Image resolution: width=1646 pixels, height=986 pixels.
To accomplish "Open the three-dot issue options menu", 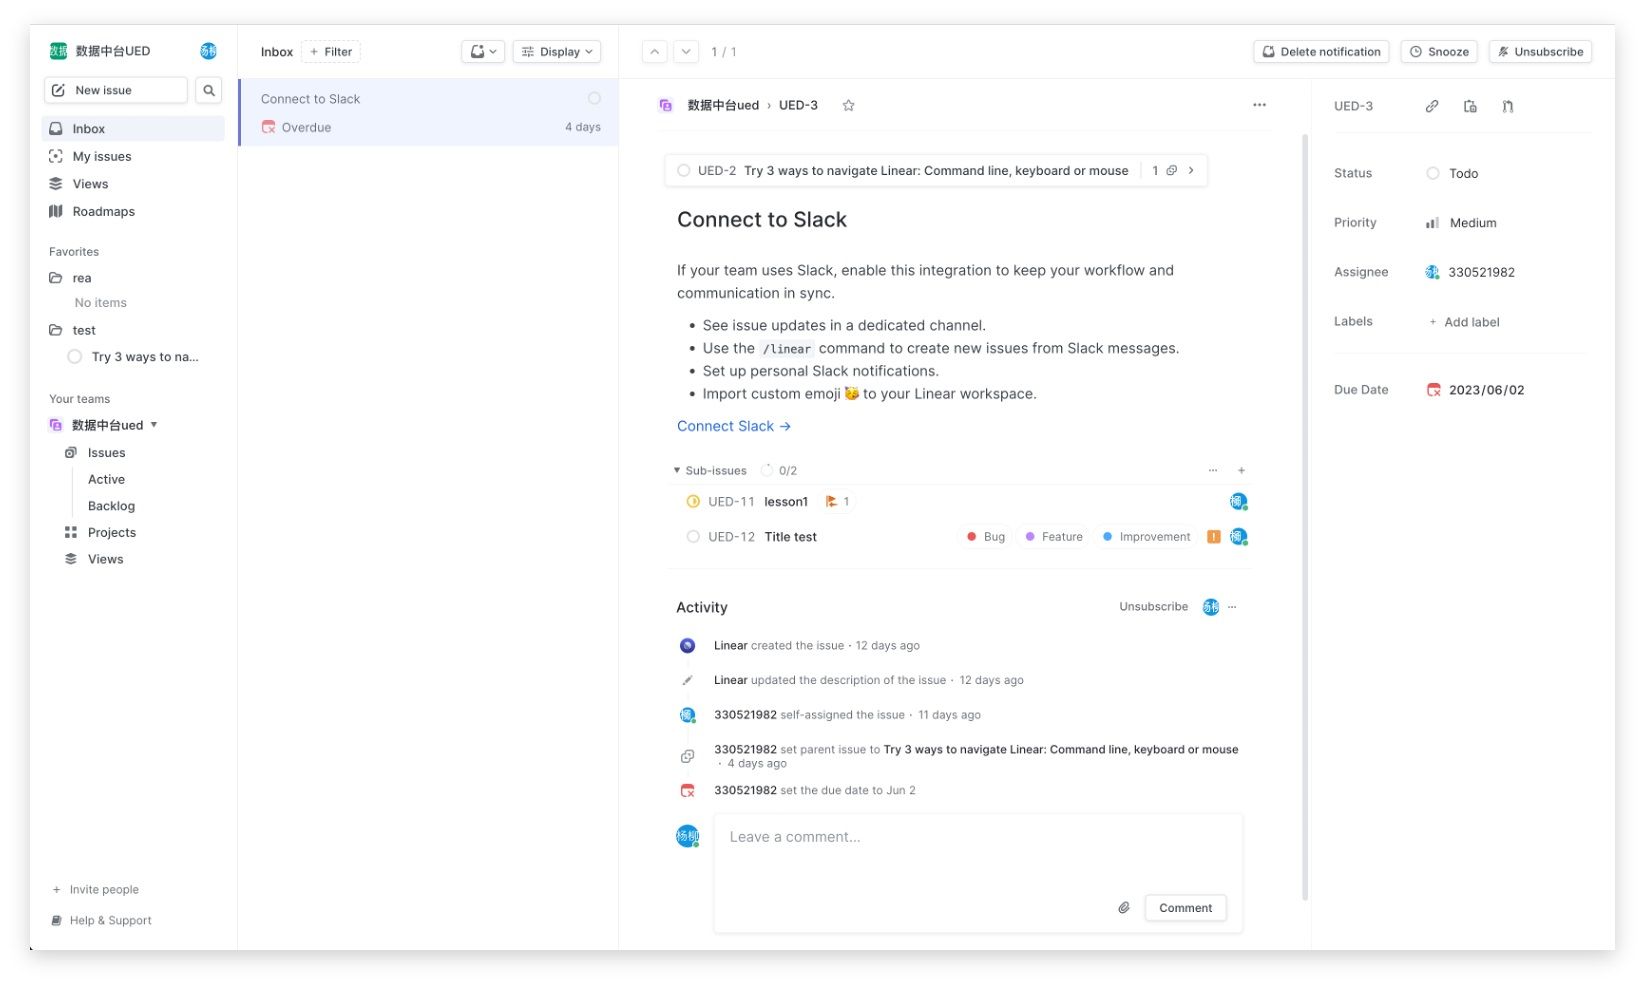I will [x=1259, y=105].
